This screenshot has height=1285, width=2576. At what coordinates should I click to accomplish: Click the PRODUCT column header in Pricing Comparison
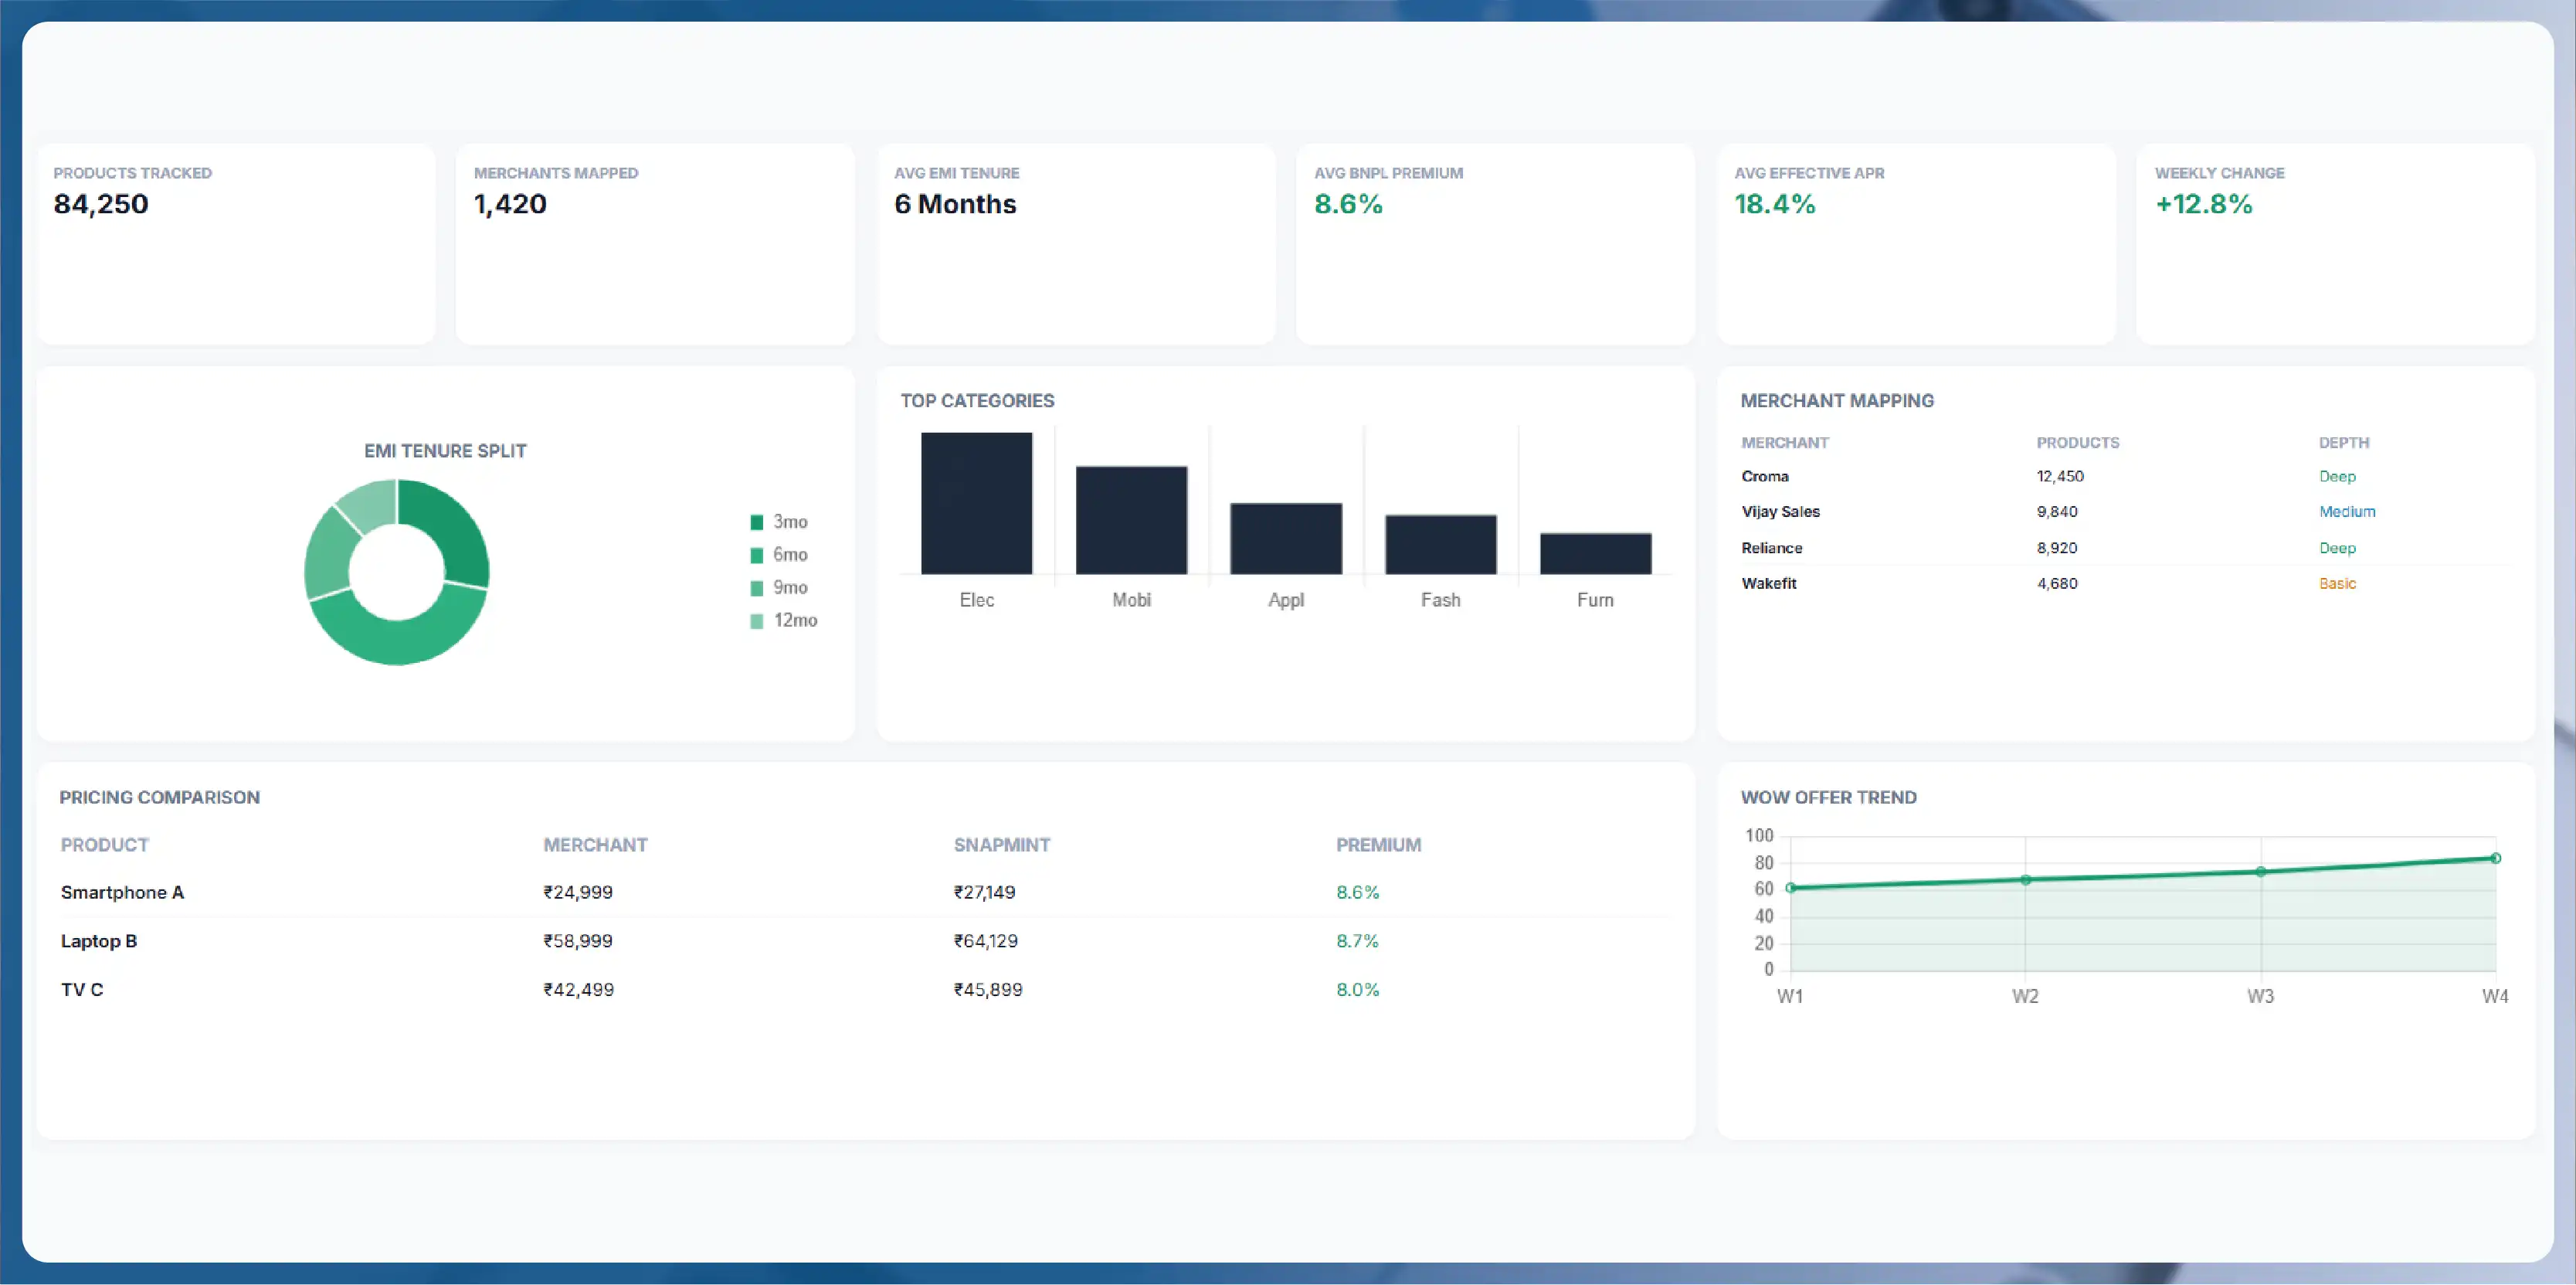tap(104, 845)
